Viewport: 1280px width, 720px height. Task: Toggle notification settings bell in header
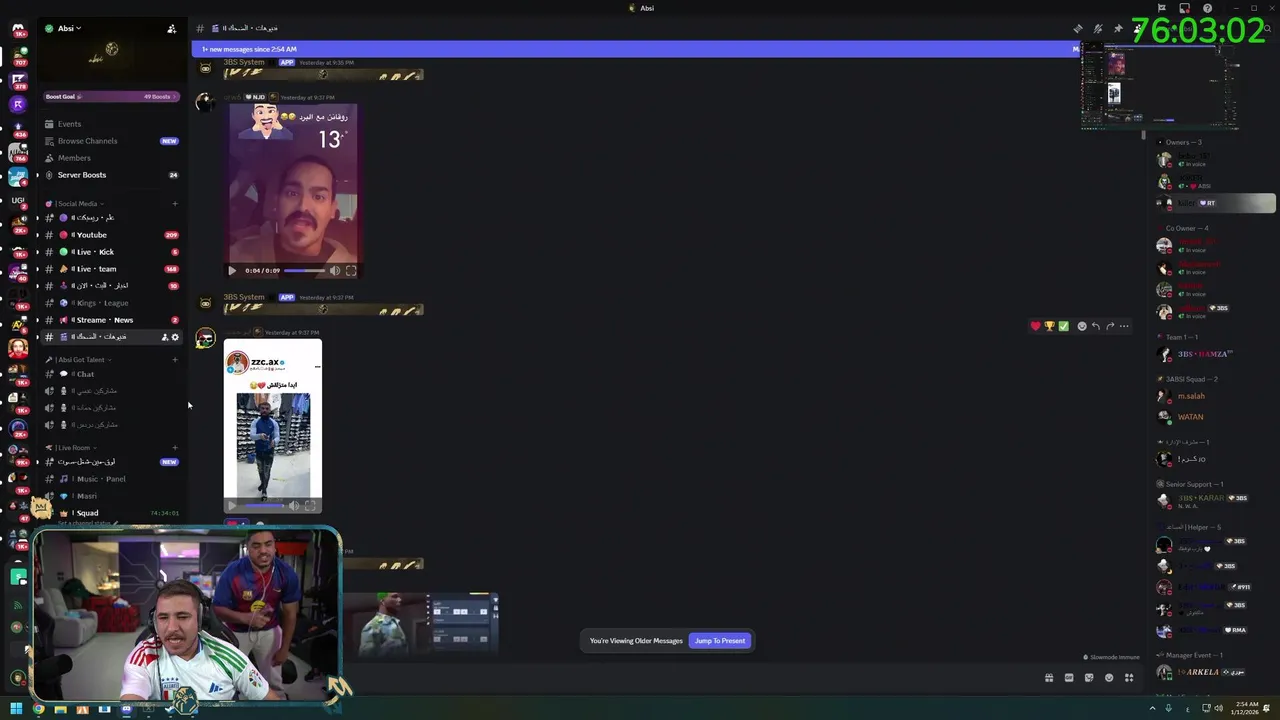coord(1098,28)
